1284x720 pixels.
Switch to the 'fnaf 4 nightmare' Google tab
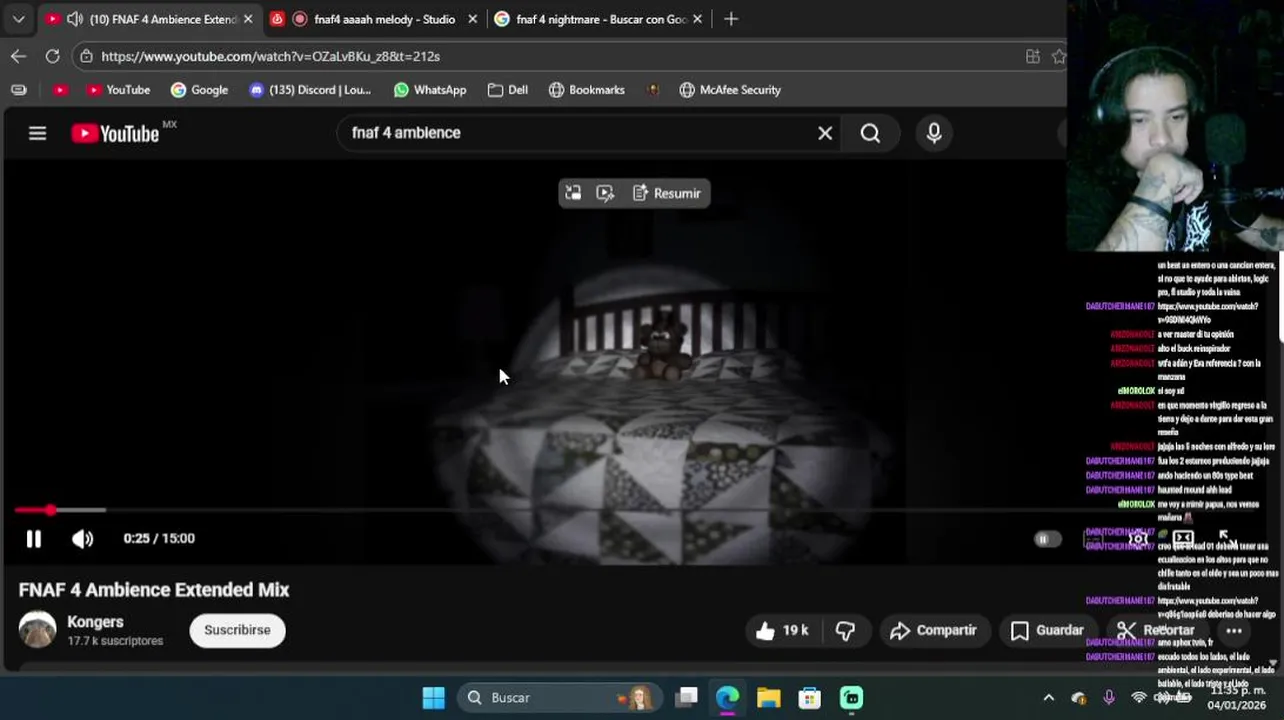click(x=599, y=19)
